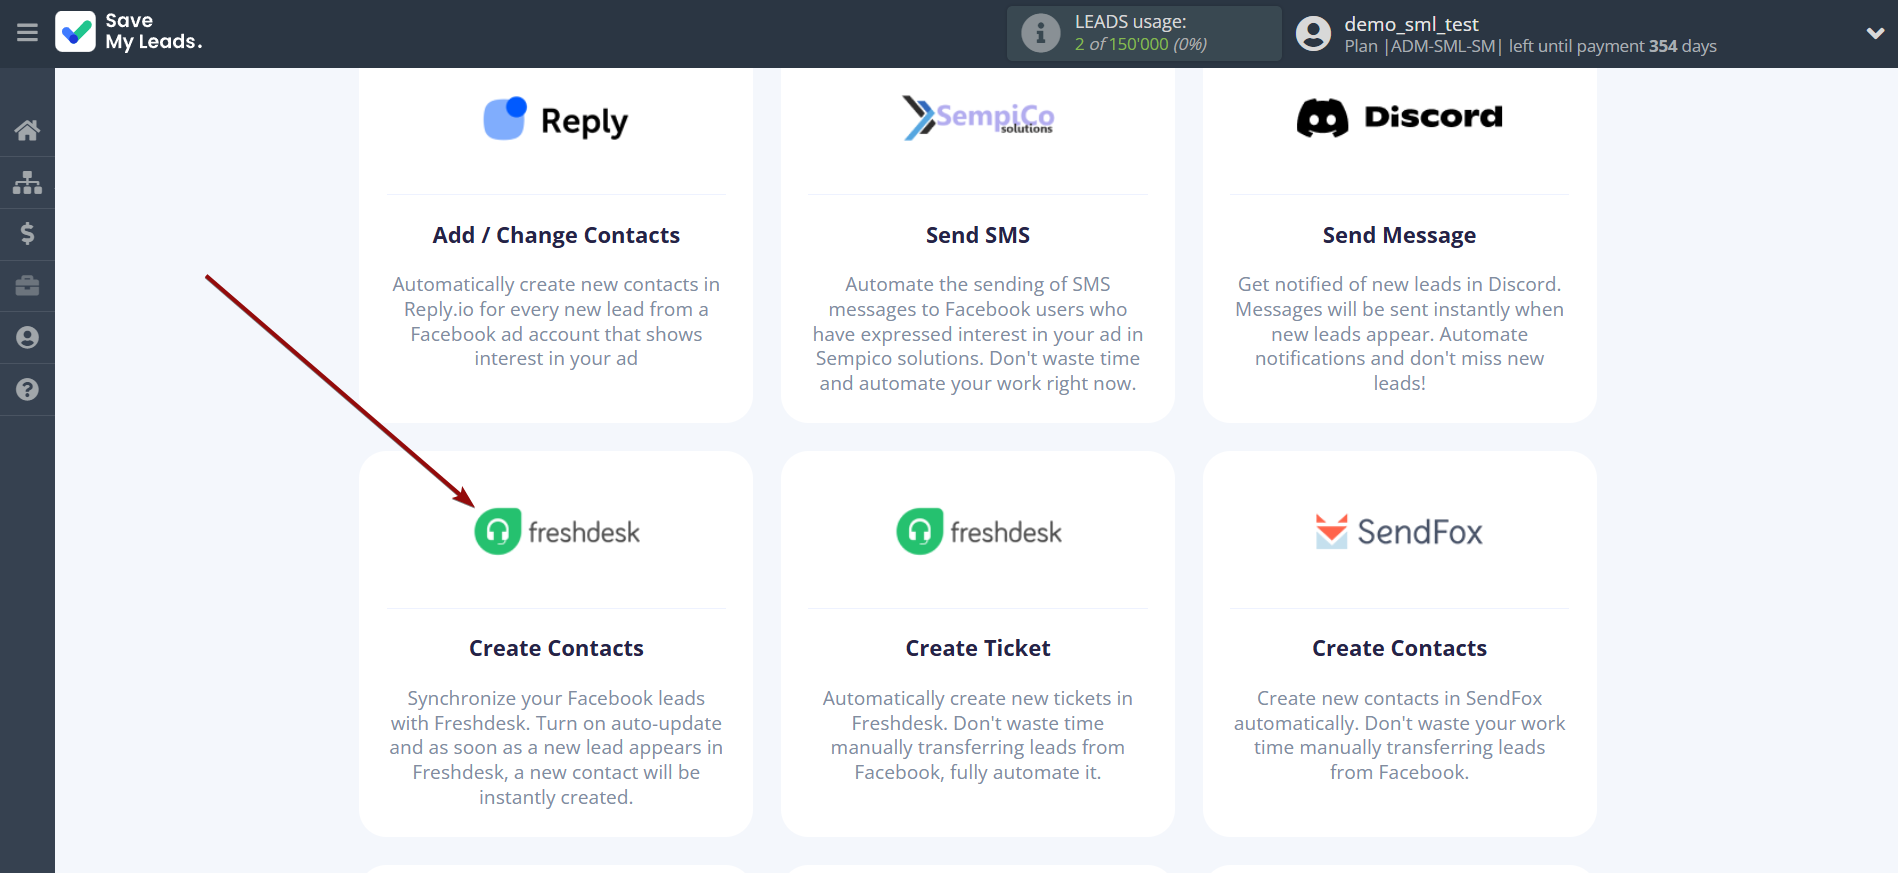Screen dimensions: 1898x873
Task: Click the account avatar icon in header
Action: click(1313, 33)
